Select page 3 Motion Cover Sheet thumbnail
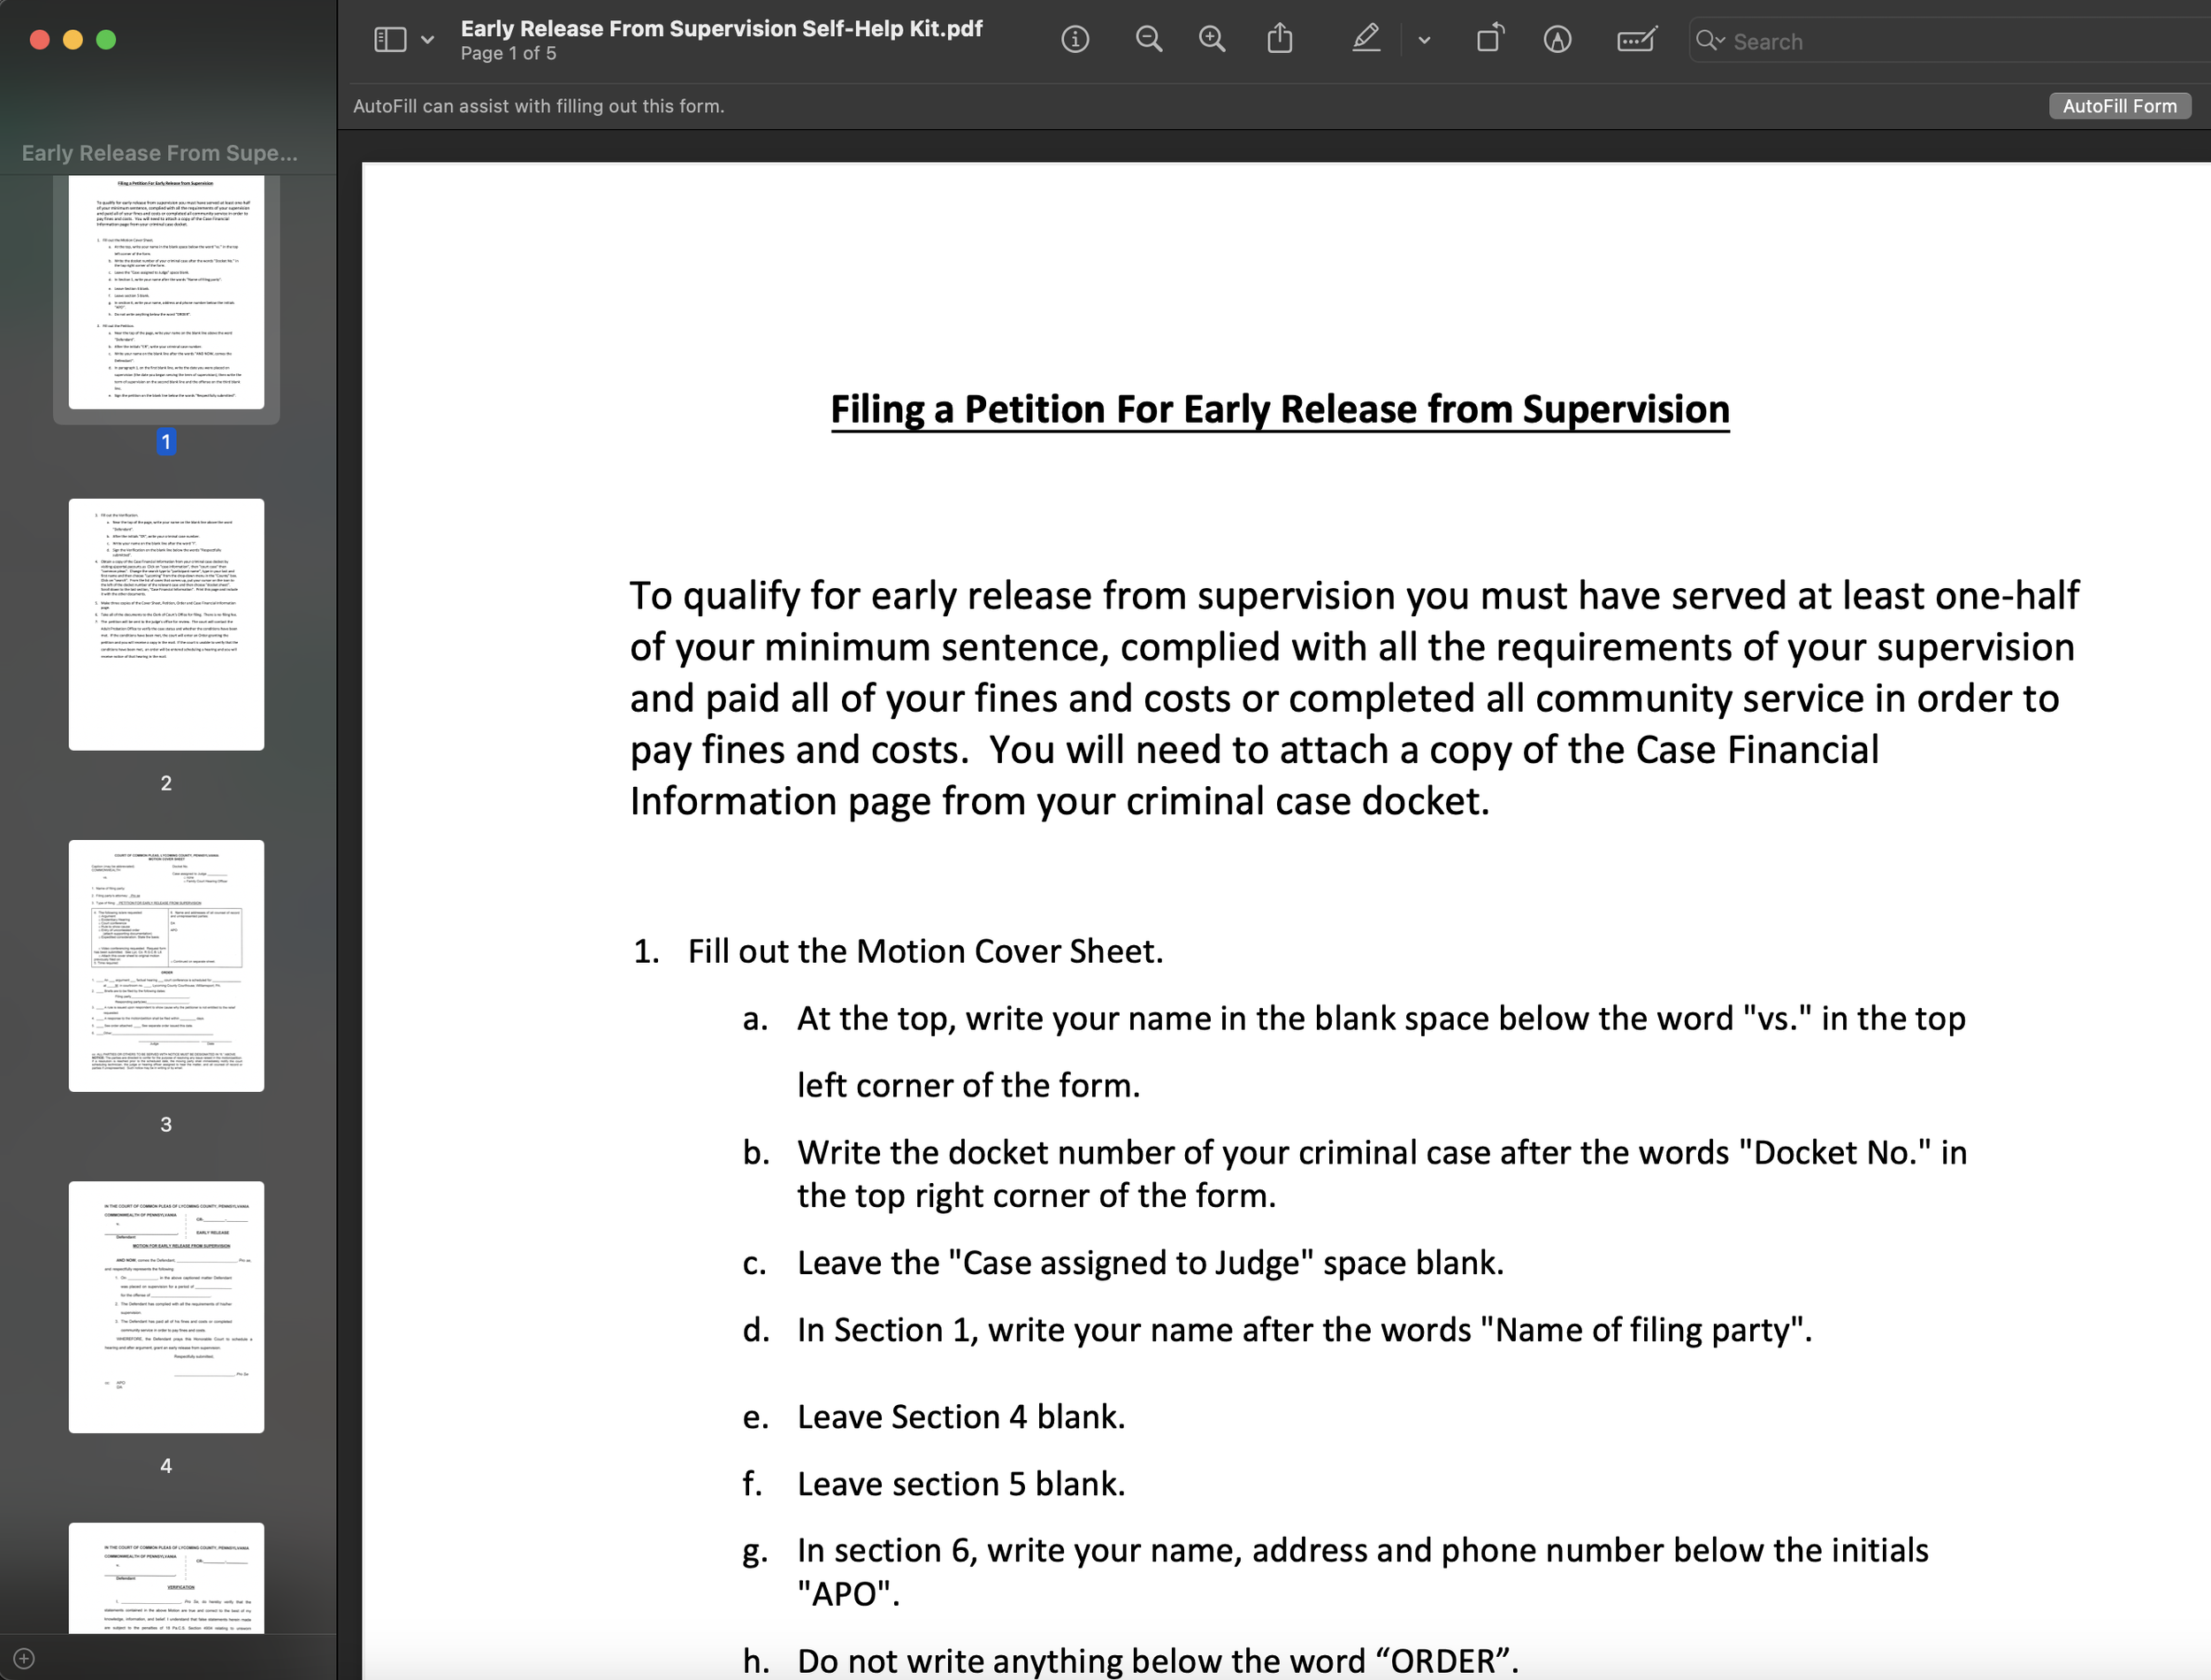Screen dimensions: 2211x1680 [166, 965]
